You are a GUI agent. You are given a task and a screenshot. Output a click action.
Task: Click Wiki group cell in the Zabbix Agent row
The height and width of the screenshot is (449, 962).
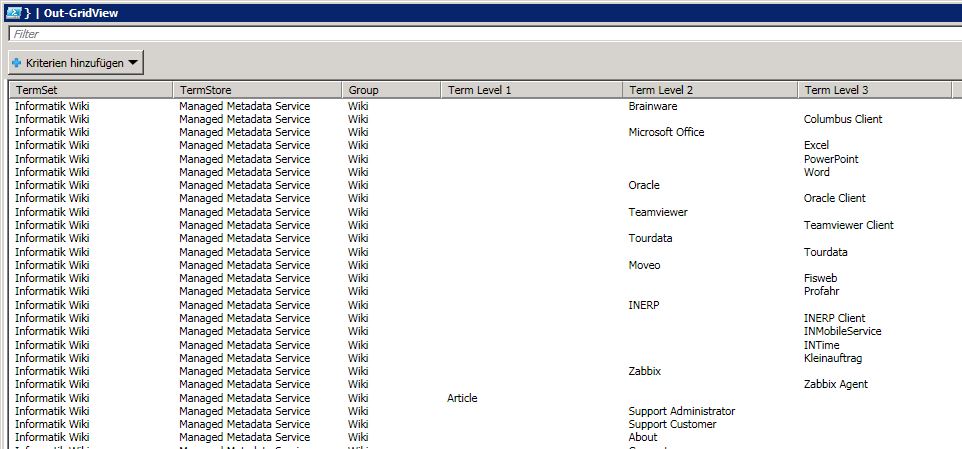pyautogui.click(x=358, y=385)
